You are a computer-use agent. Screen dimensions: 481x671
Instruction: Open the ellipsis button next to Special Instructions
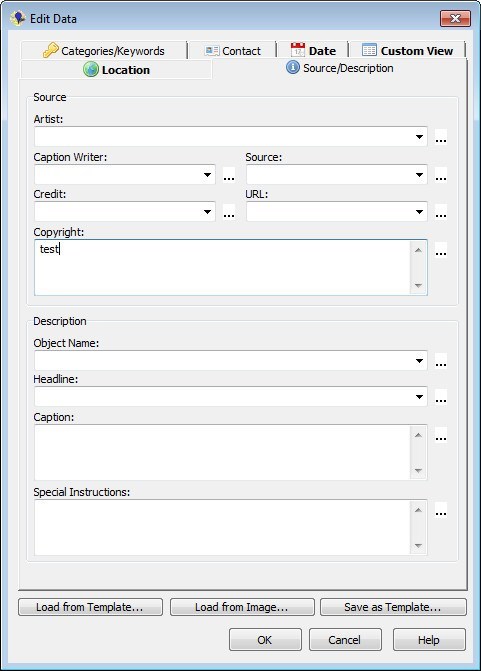point(441,510)
